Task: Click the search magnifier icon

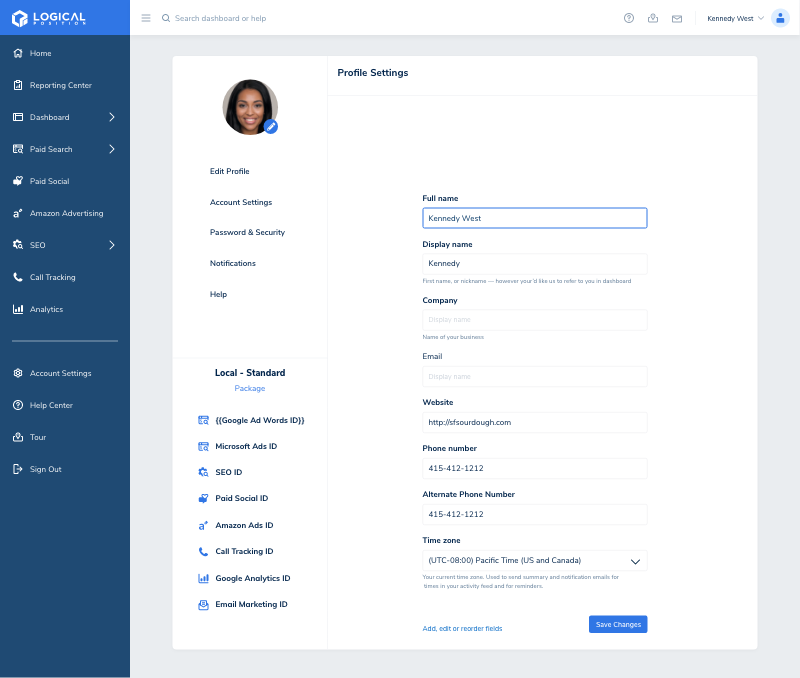Action: [x=166, y=18]
